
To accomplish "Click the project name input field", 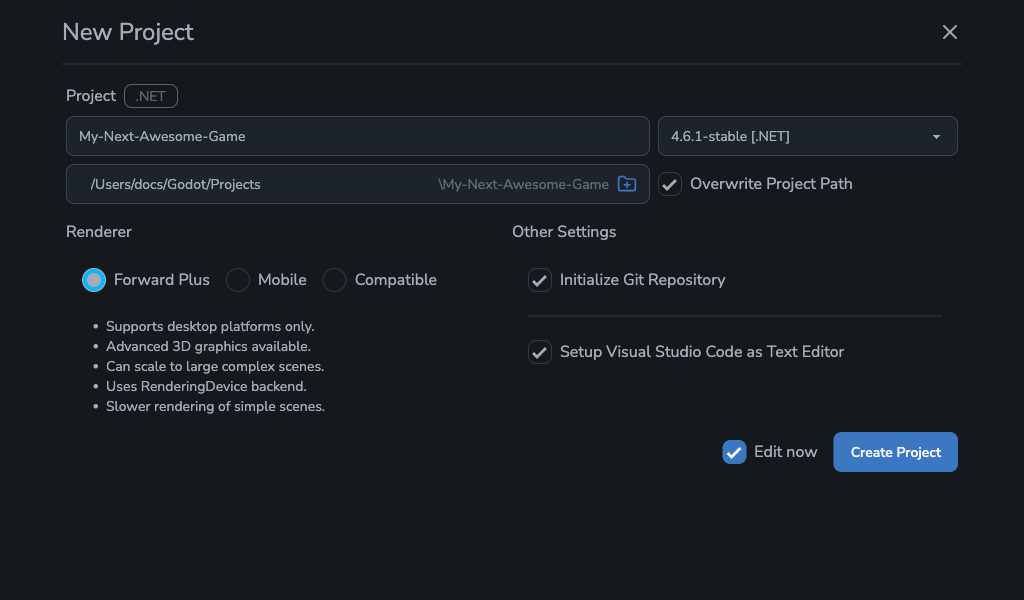I will (357, 136).
